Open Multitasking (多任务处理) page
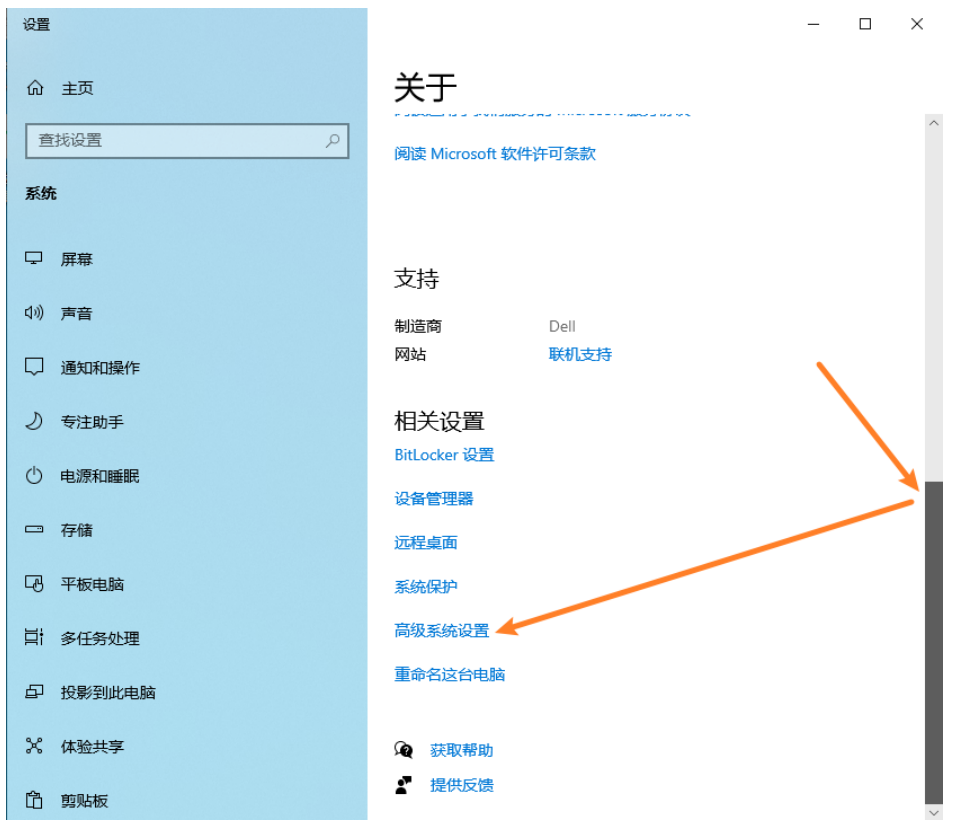 click(x=100, y=638)
